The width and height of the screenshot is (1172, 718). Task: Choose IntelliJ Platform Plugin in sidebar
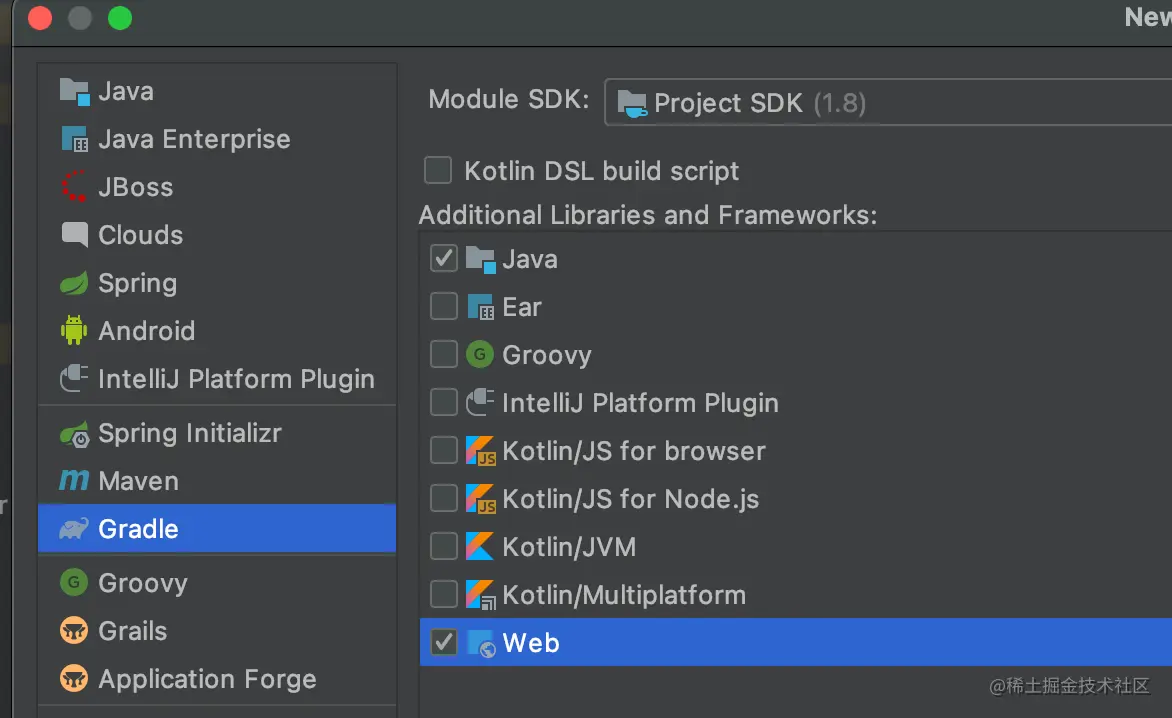[236, 379]
